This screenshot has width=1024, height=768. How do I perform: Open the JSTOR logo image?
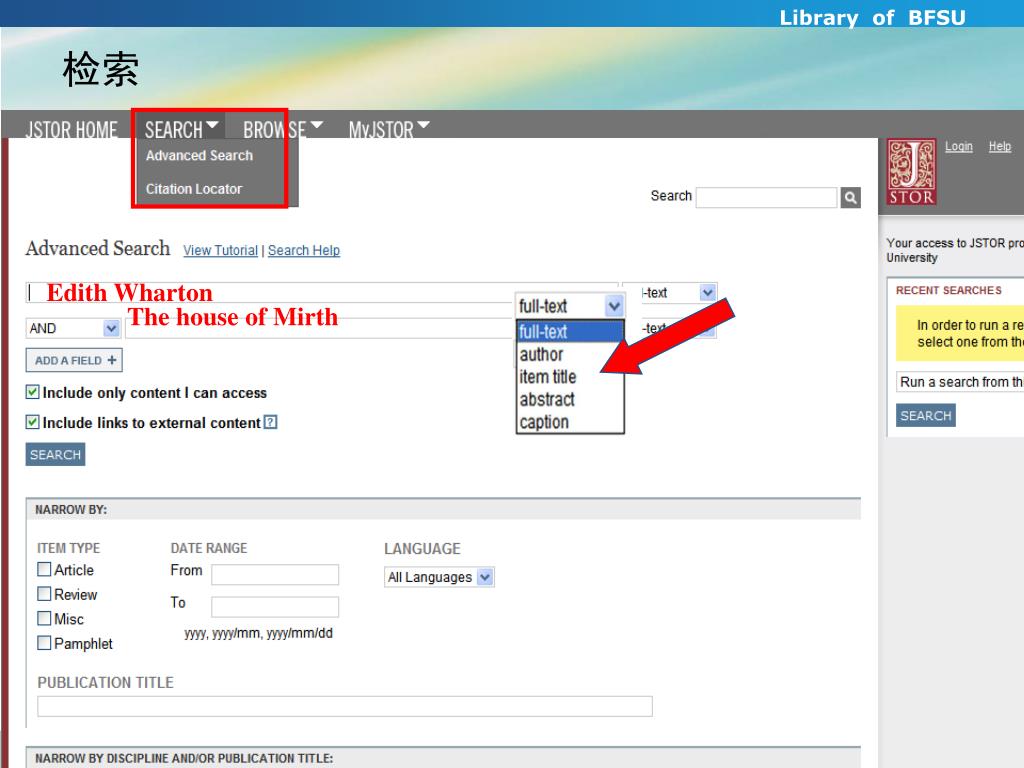coord(911,172)
